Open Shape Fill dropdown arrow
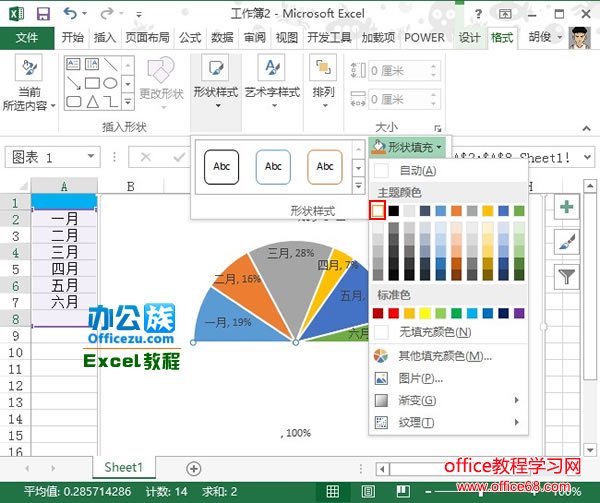Image resolution: width=600 pixels, height=503 pixels. pos(439,147)
